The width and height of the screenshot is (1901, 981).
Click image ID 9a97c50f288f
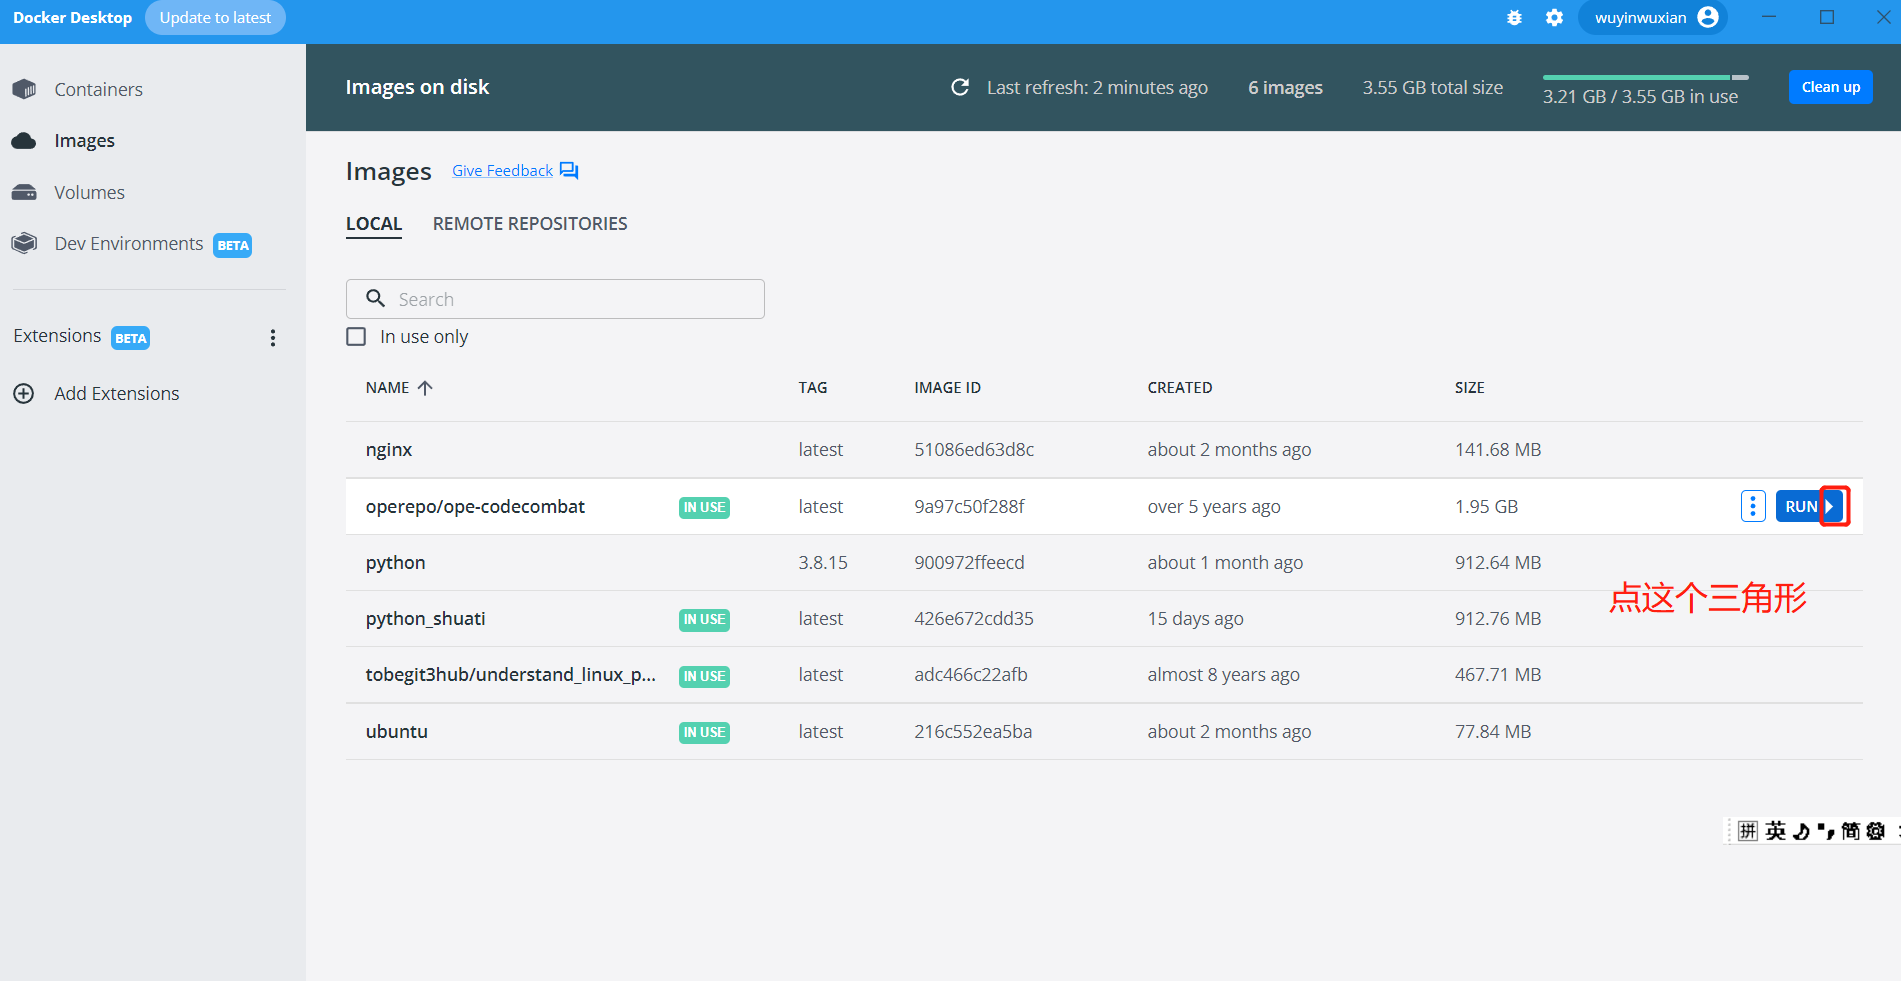969,507
